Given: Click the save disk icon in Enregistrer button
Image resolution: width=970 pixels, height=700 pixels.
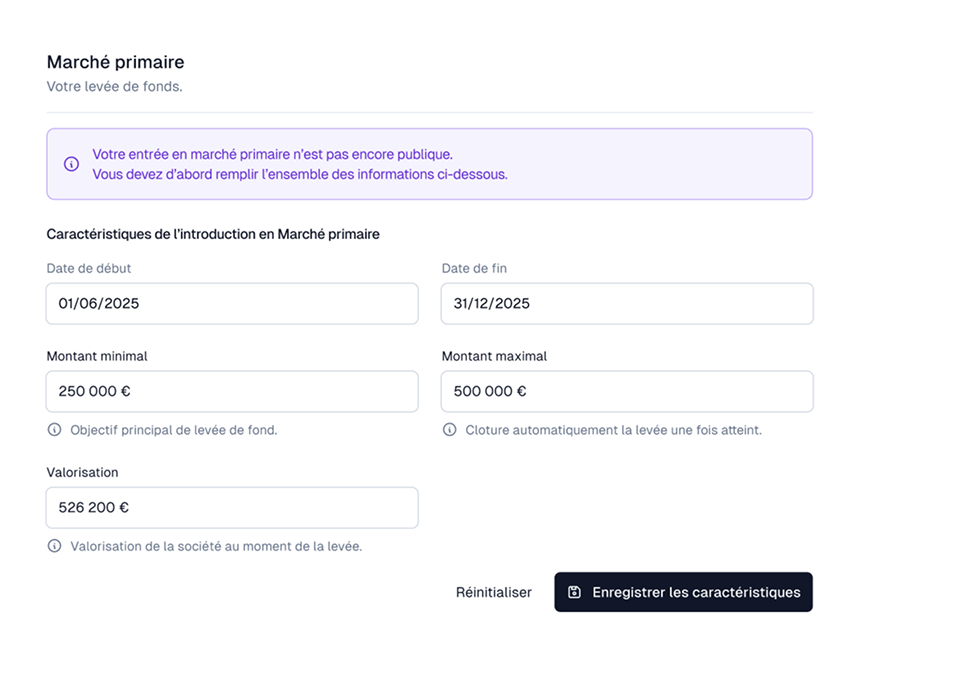Looking at the screenshot, I should [574, 592].
